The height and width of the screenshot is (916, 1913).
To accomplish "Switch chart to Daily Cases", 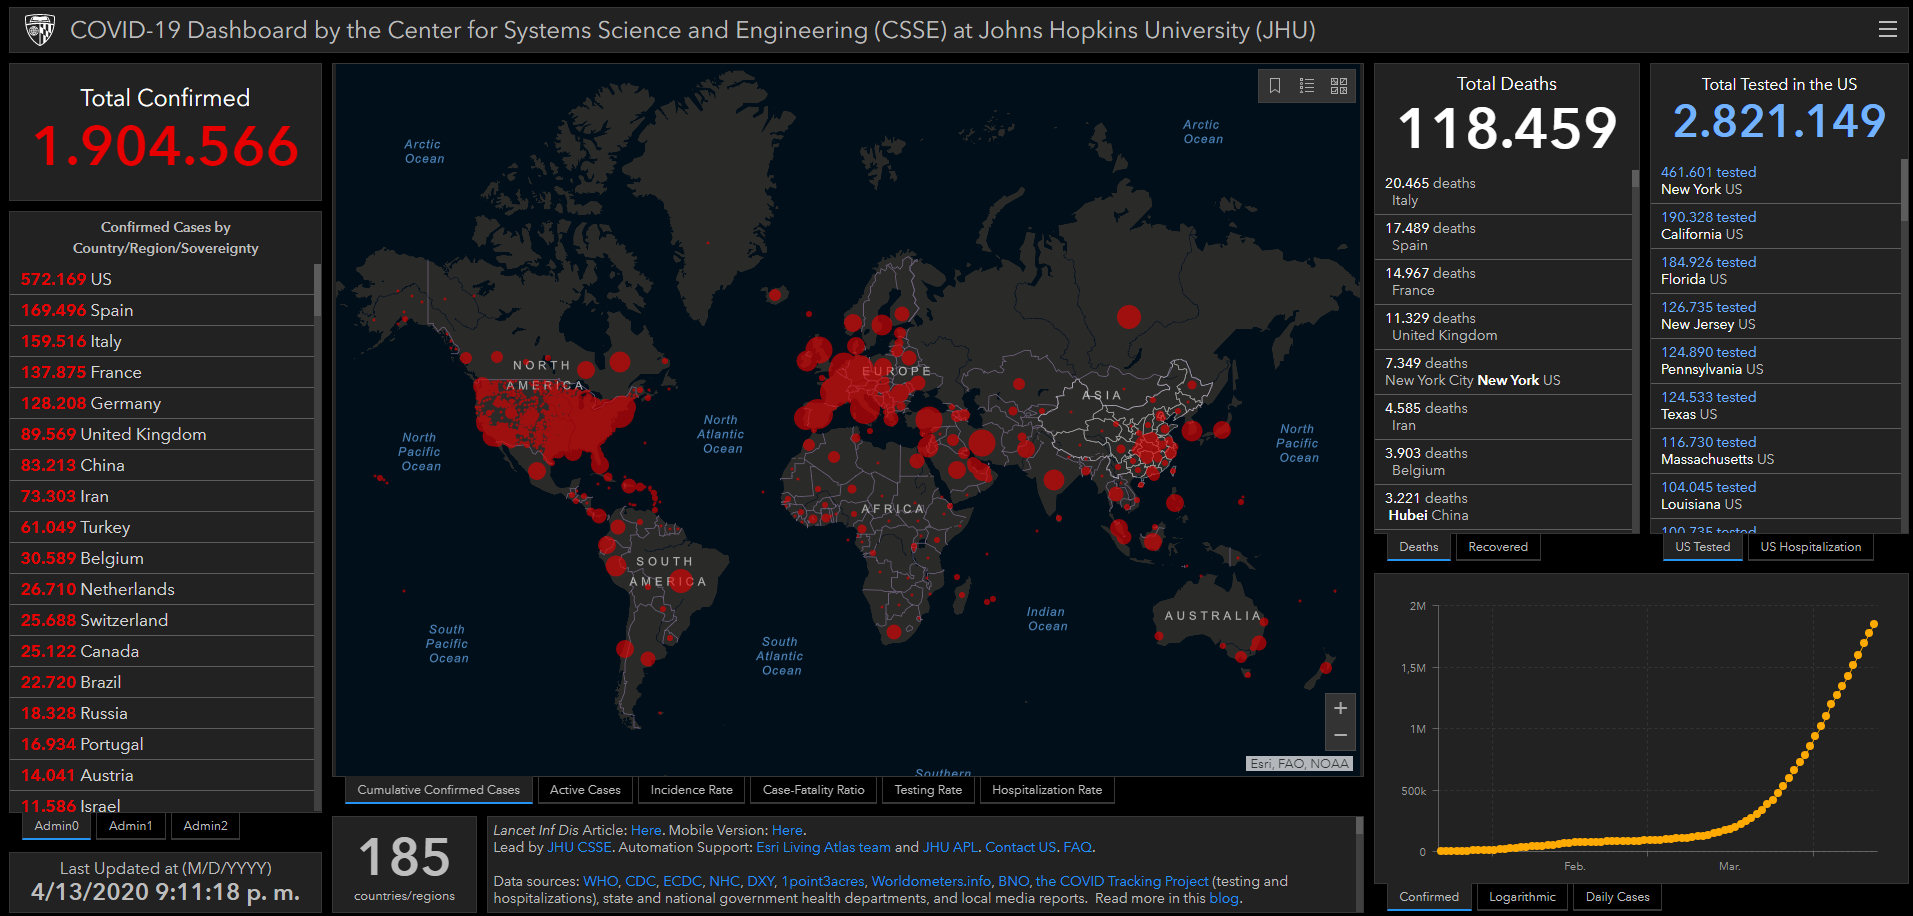I will (1617, 897).
